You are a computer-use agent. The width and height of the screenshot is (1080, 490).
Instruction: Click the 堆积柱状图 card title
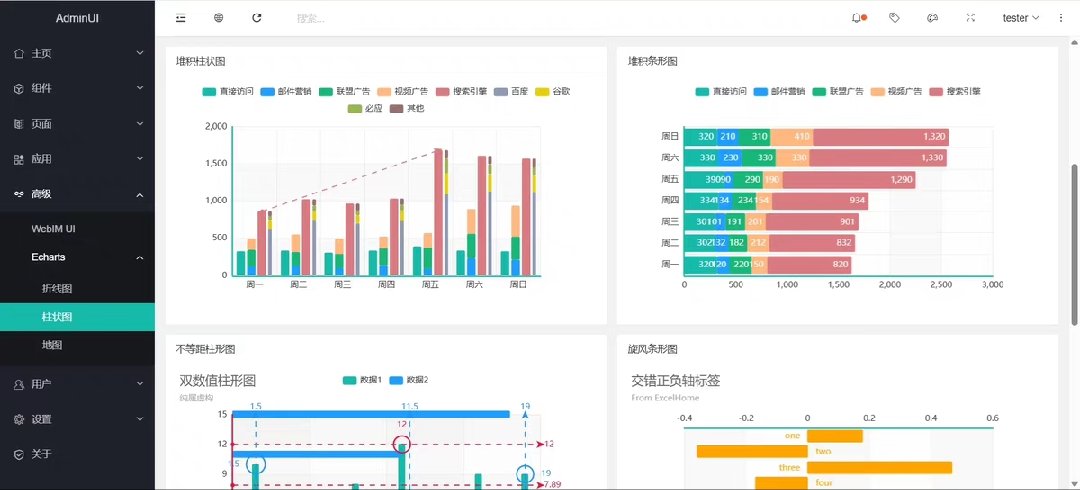pos(200,61)
